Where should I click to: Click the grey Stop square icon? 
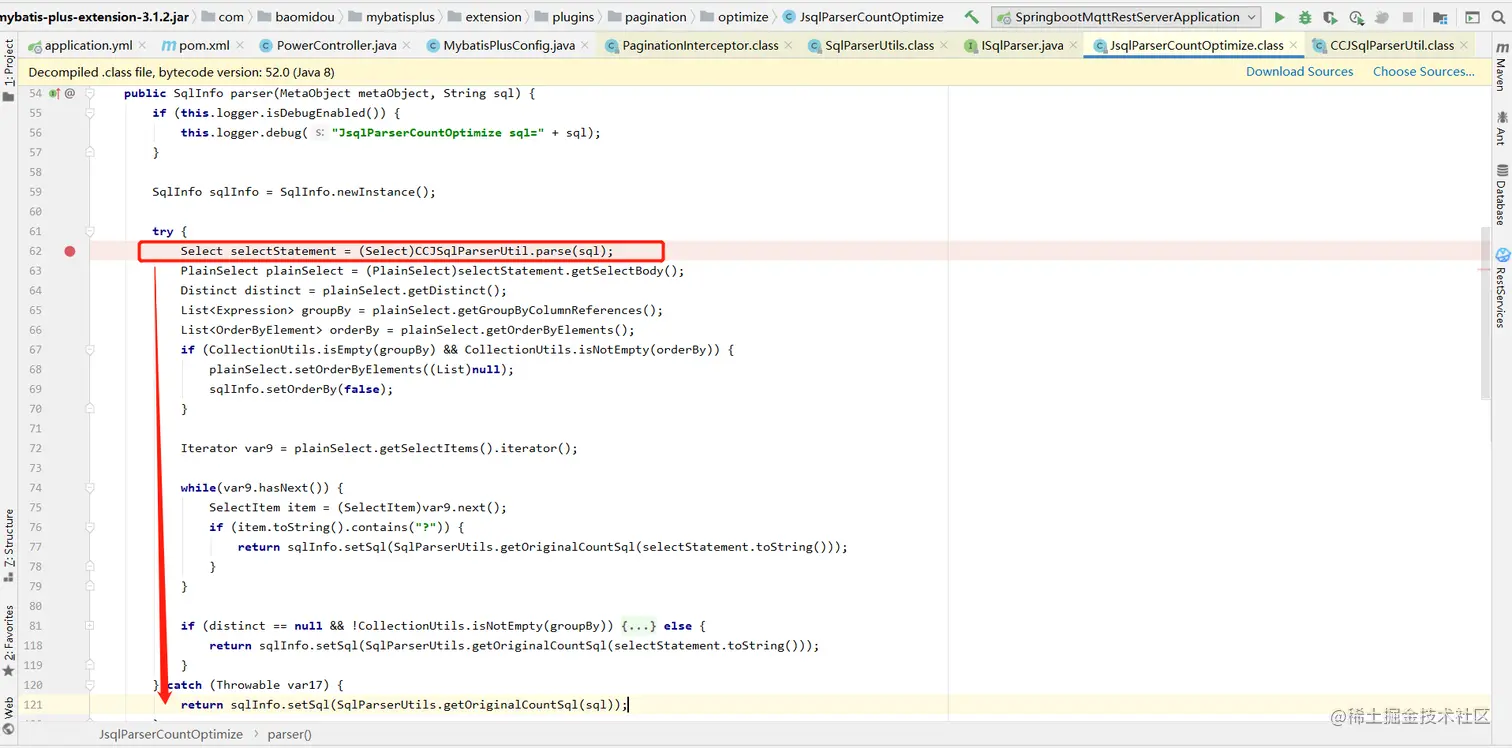[1408, 17]
